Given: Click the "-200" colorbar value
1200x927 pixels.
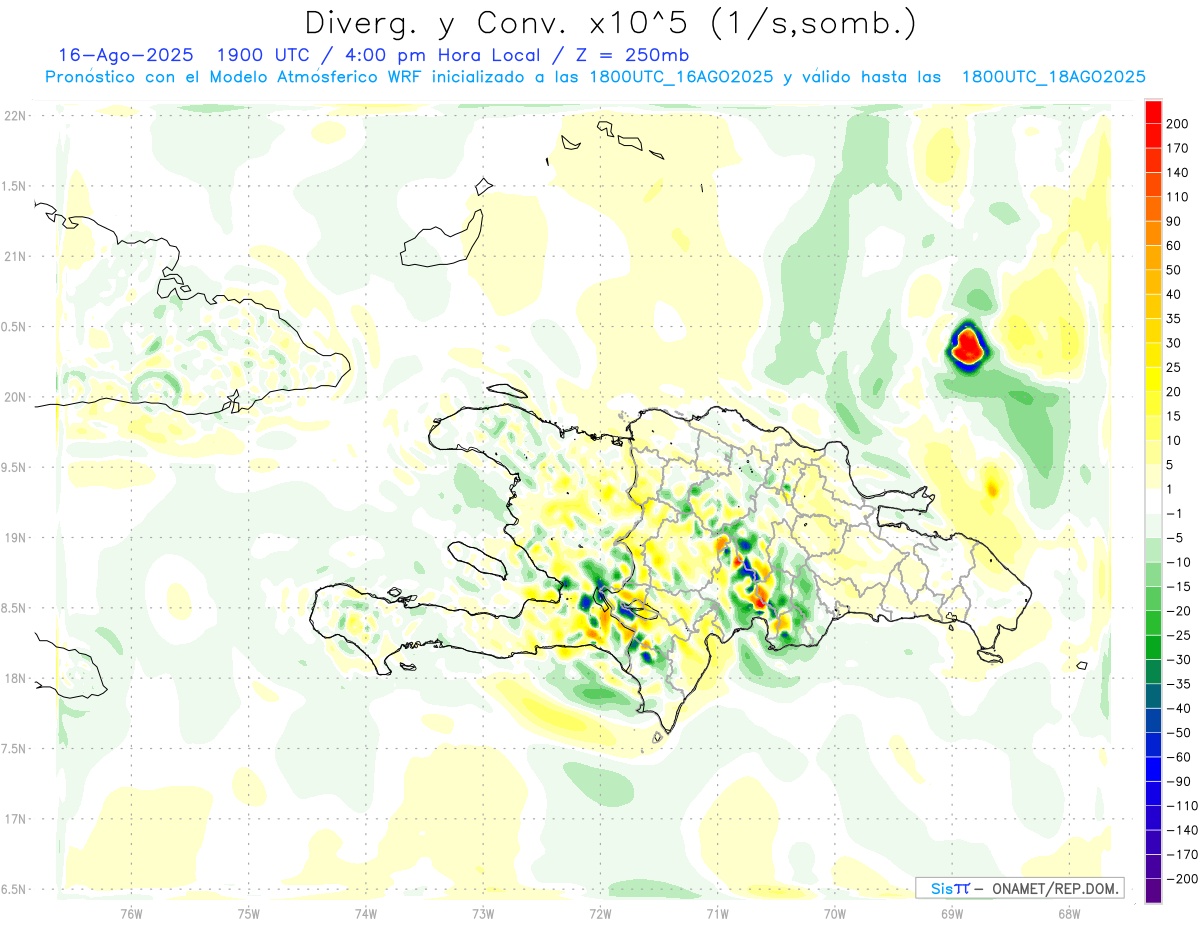Looking at the screenshot, I should (1182, 879).
